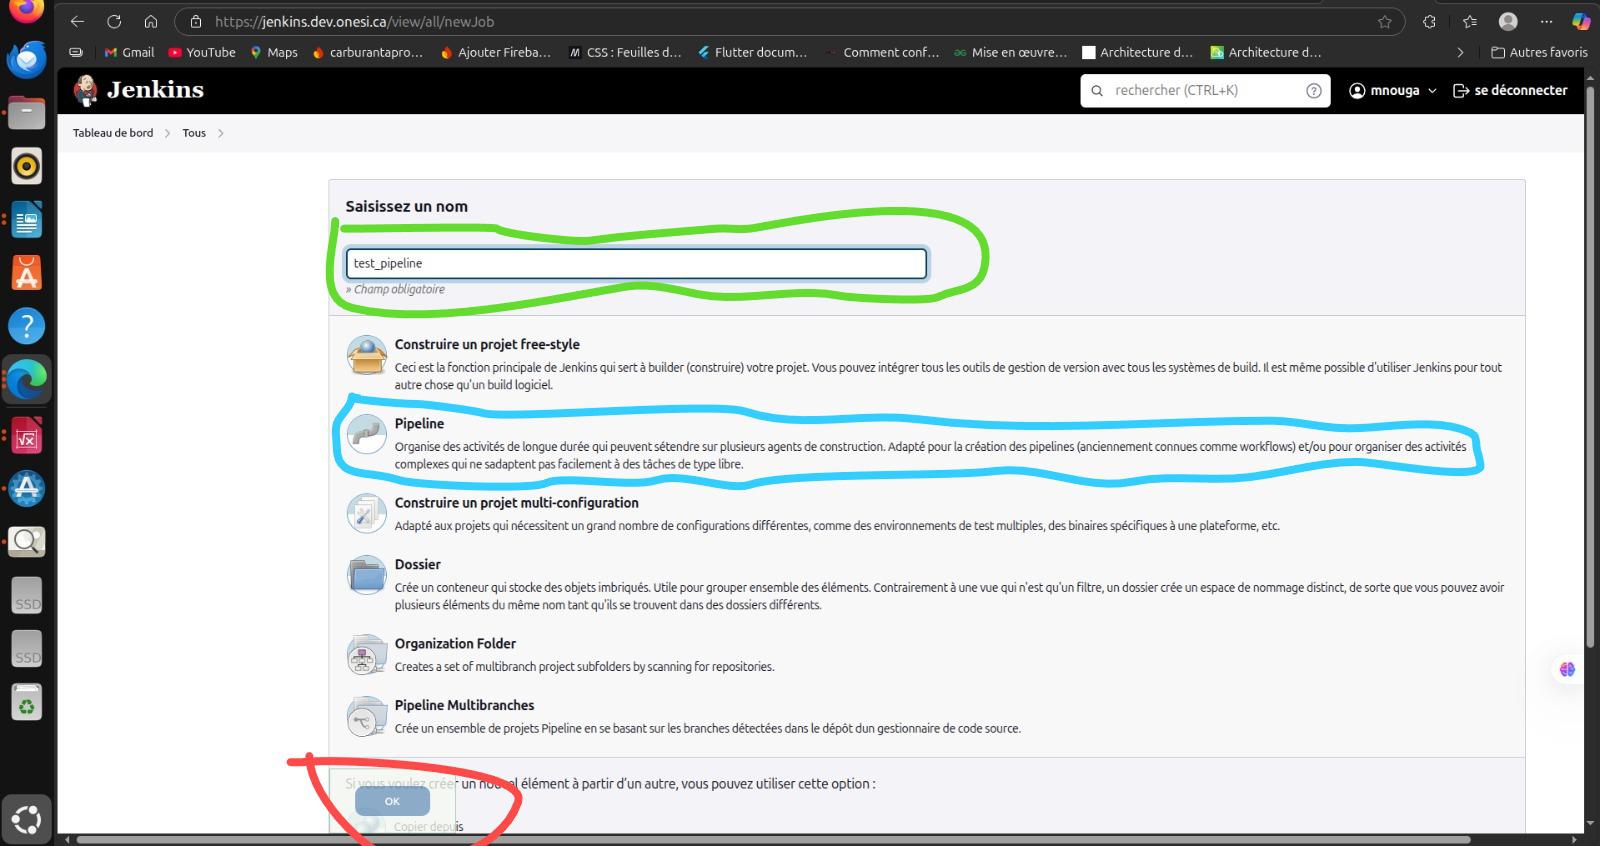This screenshot has width=1600, height=846.
Task: Expand the breadcrumb chevron after Tous
Action: [x=220, y=133]
